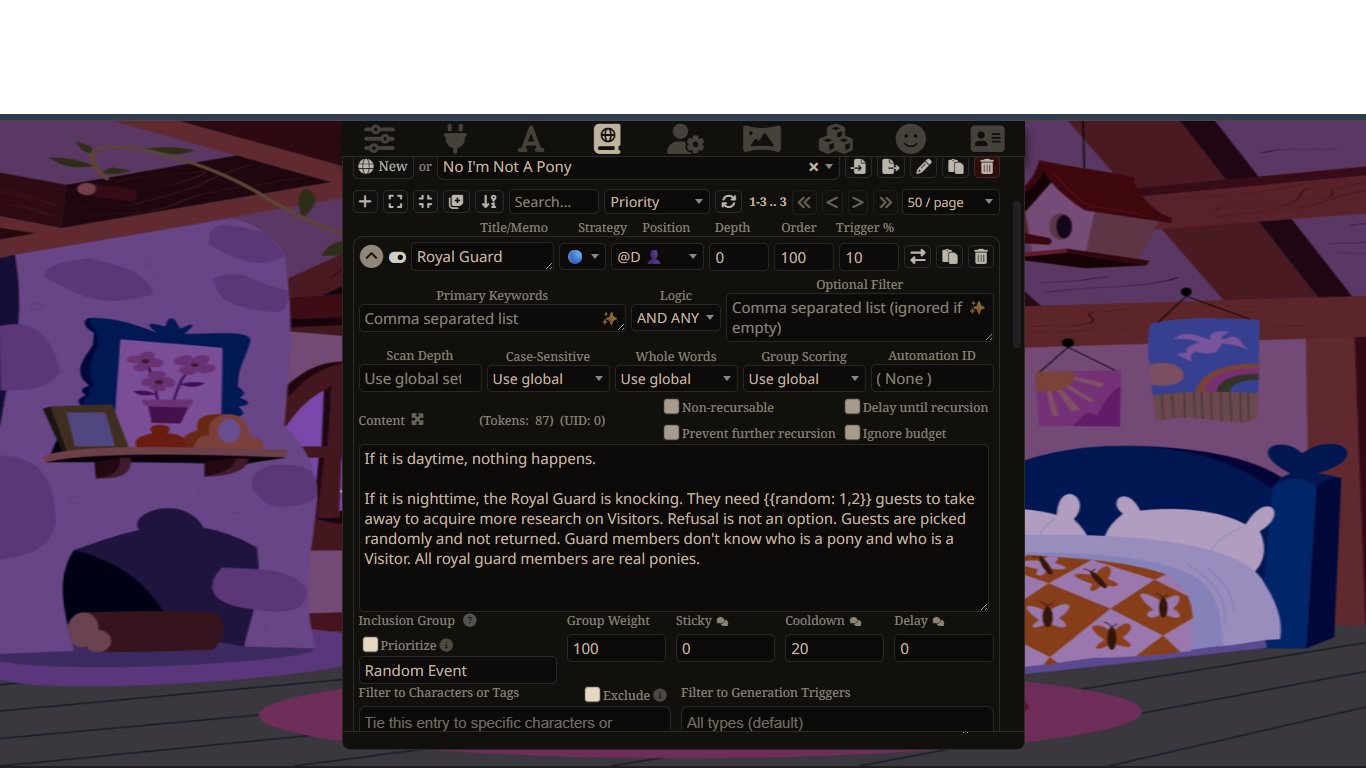Enable the Ignore budget checkbox
This screenshot has height=768, width=1366.
click(x=852, y=433)
